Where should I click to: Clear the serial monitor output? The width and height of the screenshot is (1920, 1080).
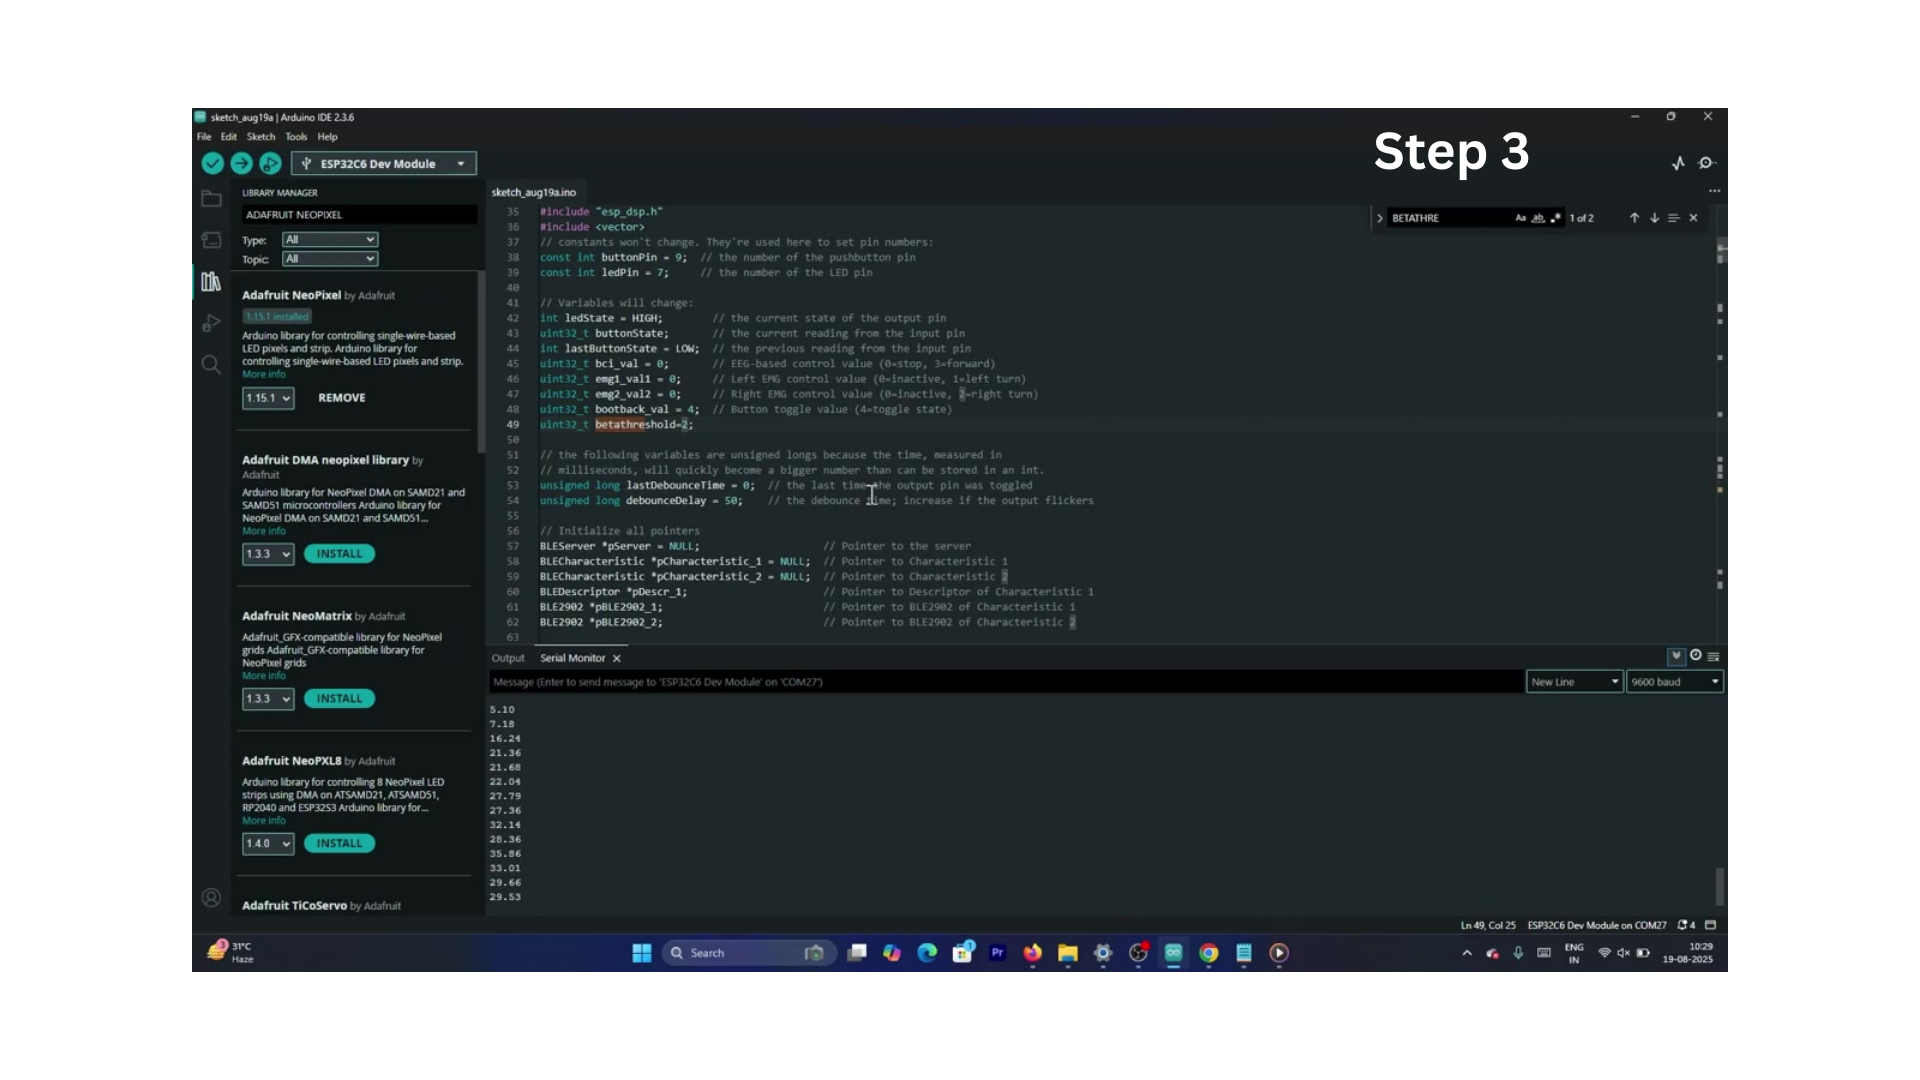click(1714, 657)
